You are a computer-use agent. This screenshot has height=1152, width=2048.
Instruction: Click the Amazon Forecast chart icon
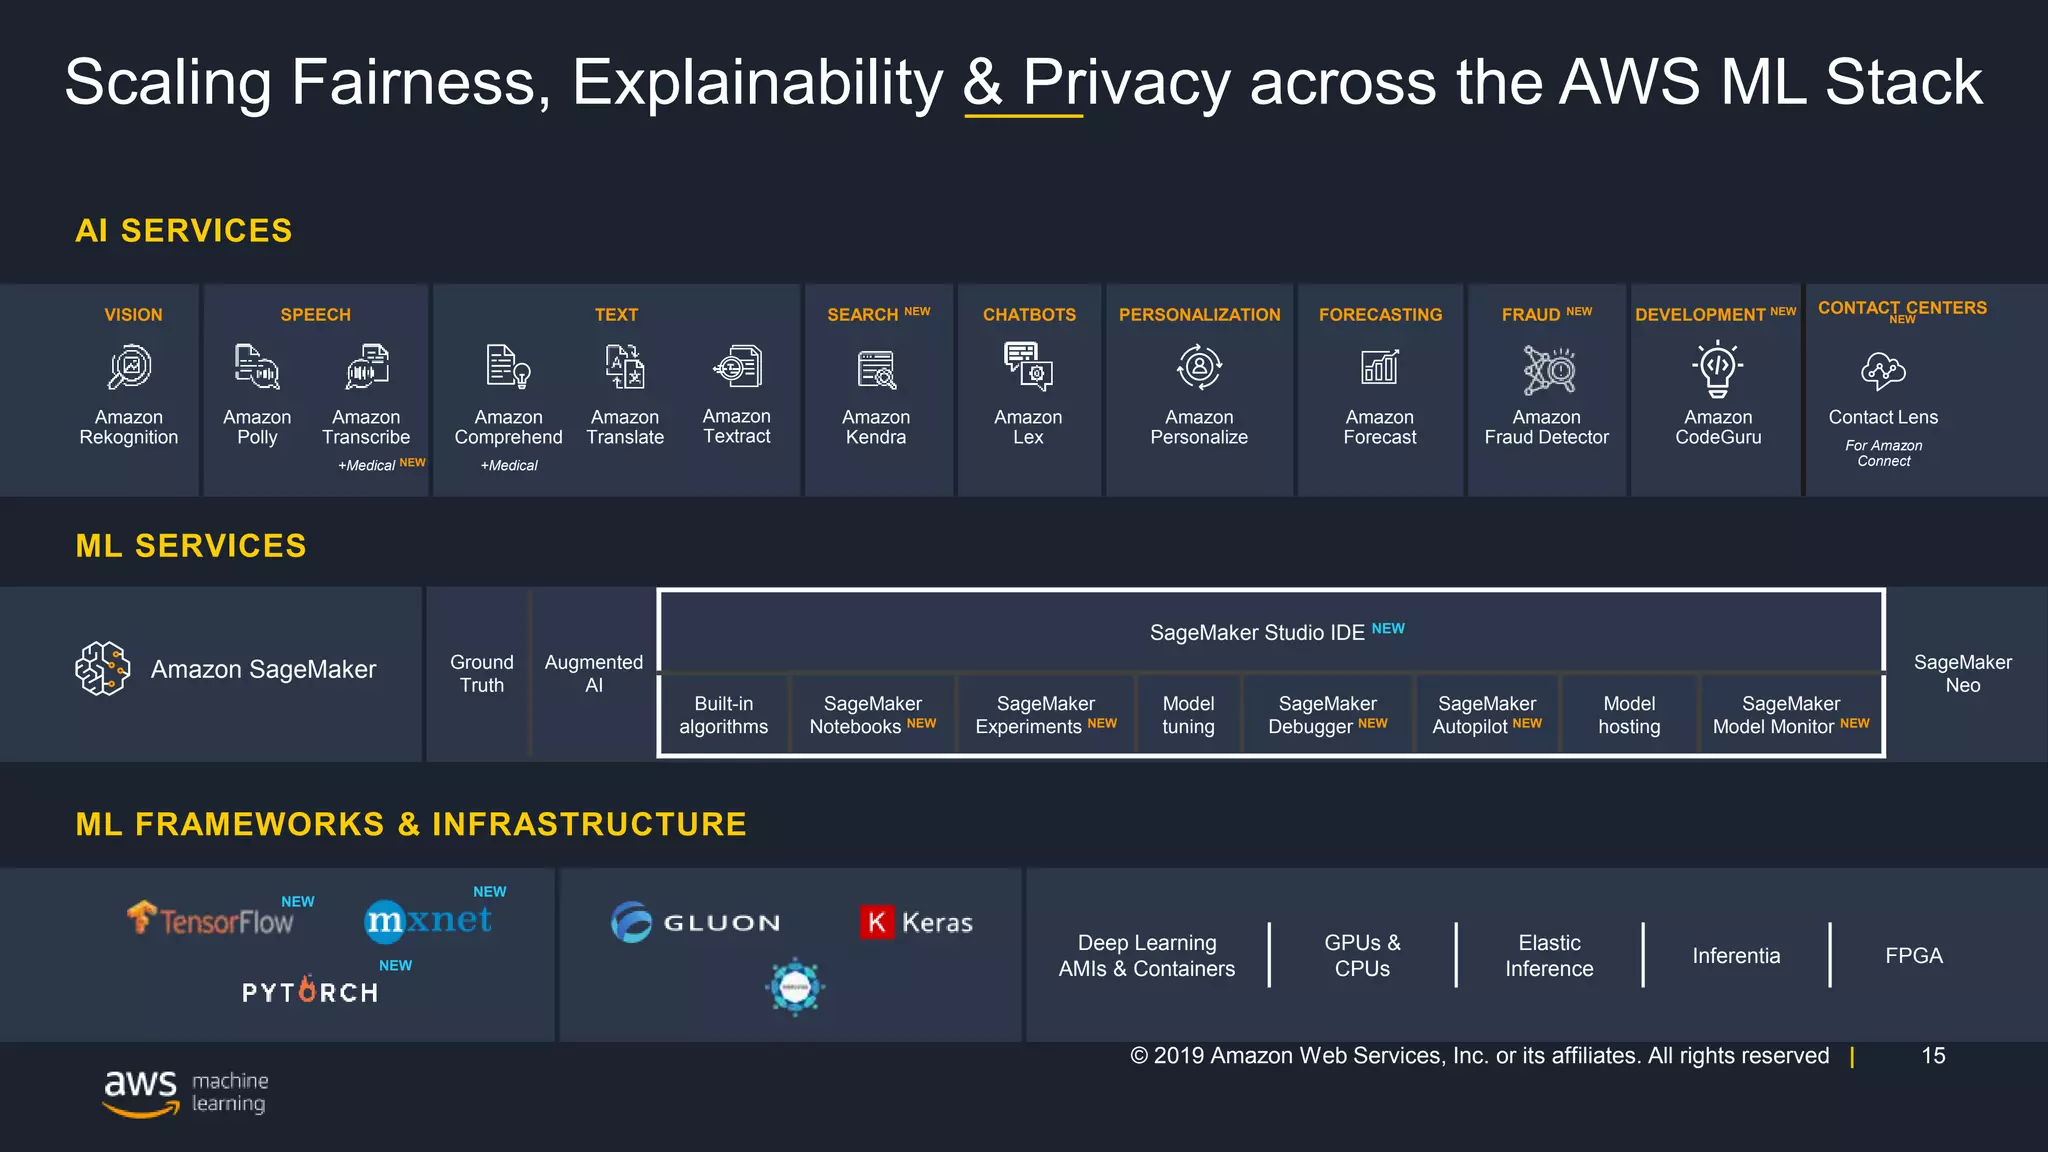pyautogui.click(x=1380, y=367)
